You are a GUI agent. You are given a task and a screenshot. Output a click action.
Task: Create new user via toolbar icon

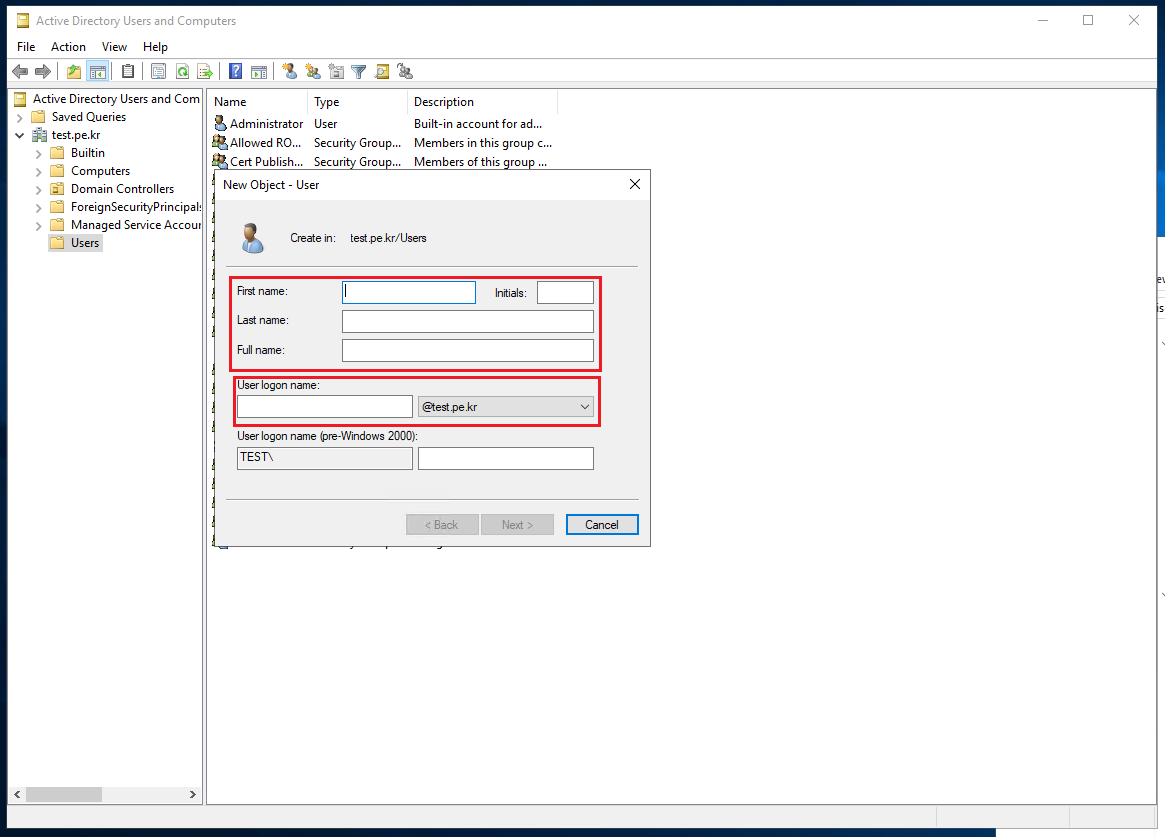[x=290, y=71]
